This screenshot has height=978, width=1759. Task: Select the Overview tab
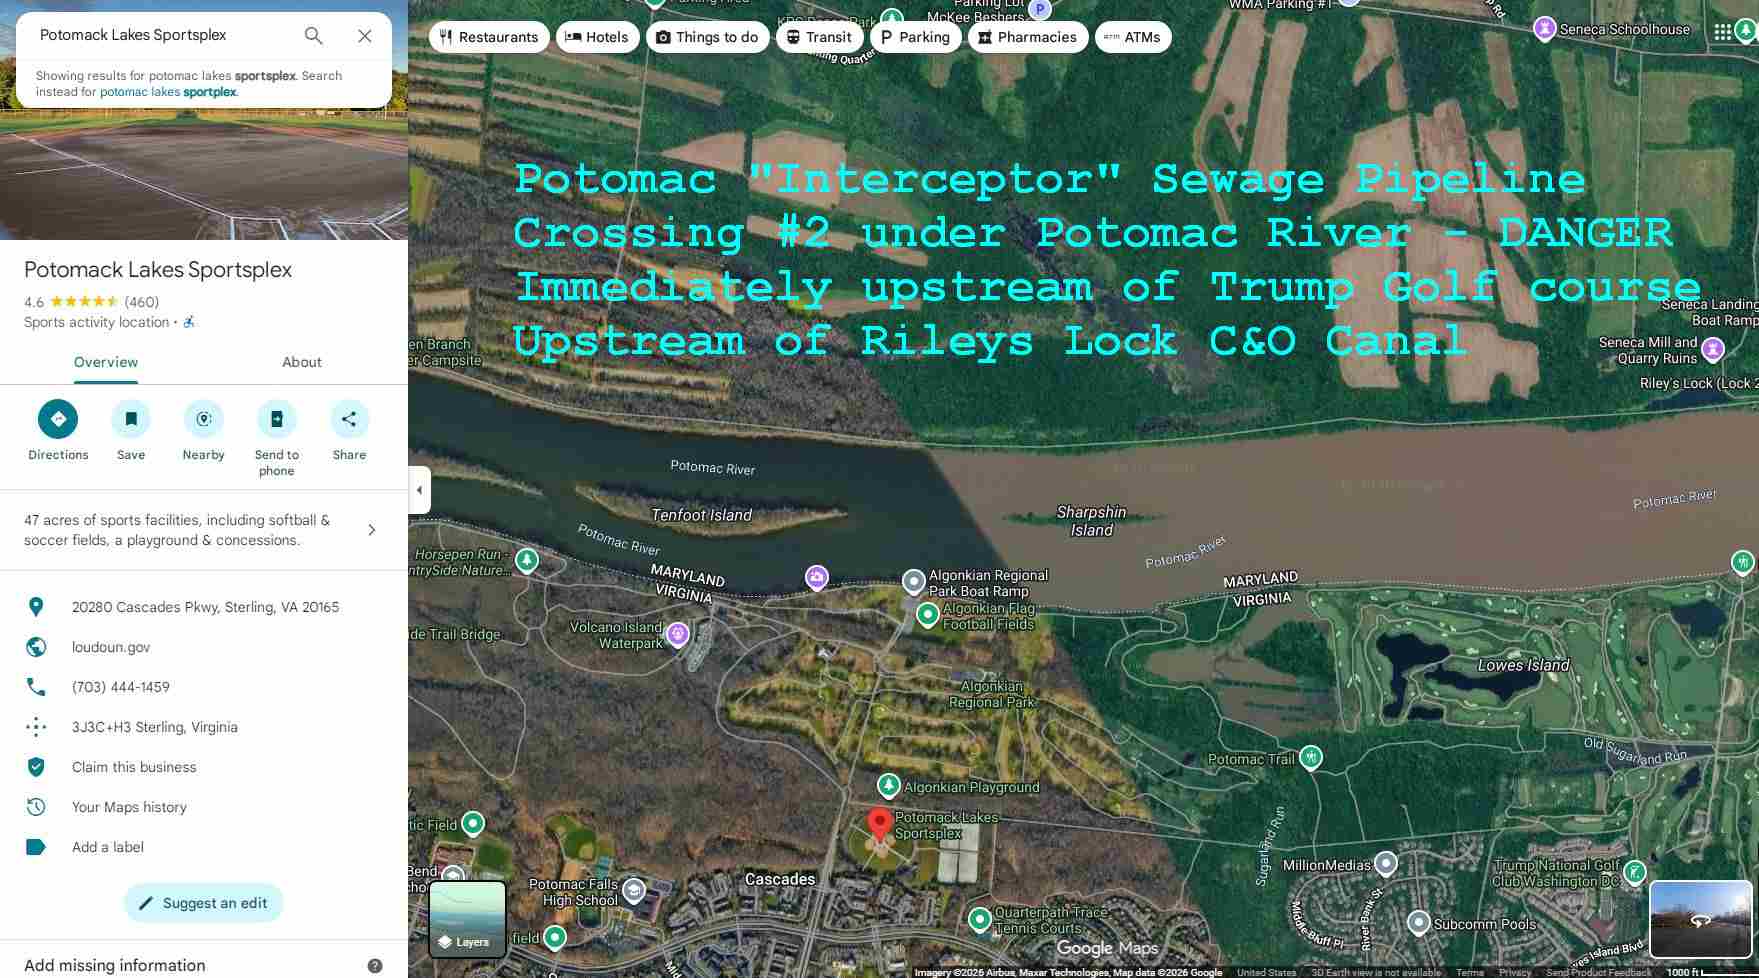pos(106,362)
